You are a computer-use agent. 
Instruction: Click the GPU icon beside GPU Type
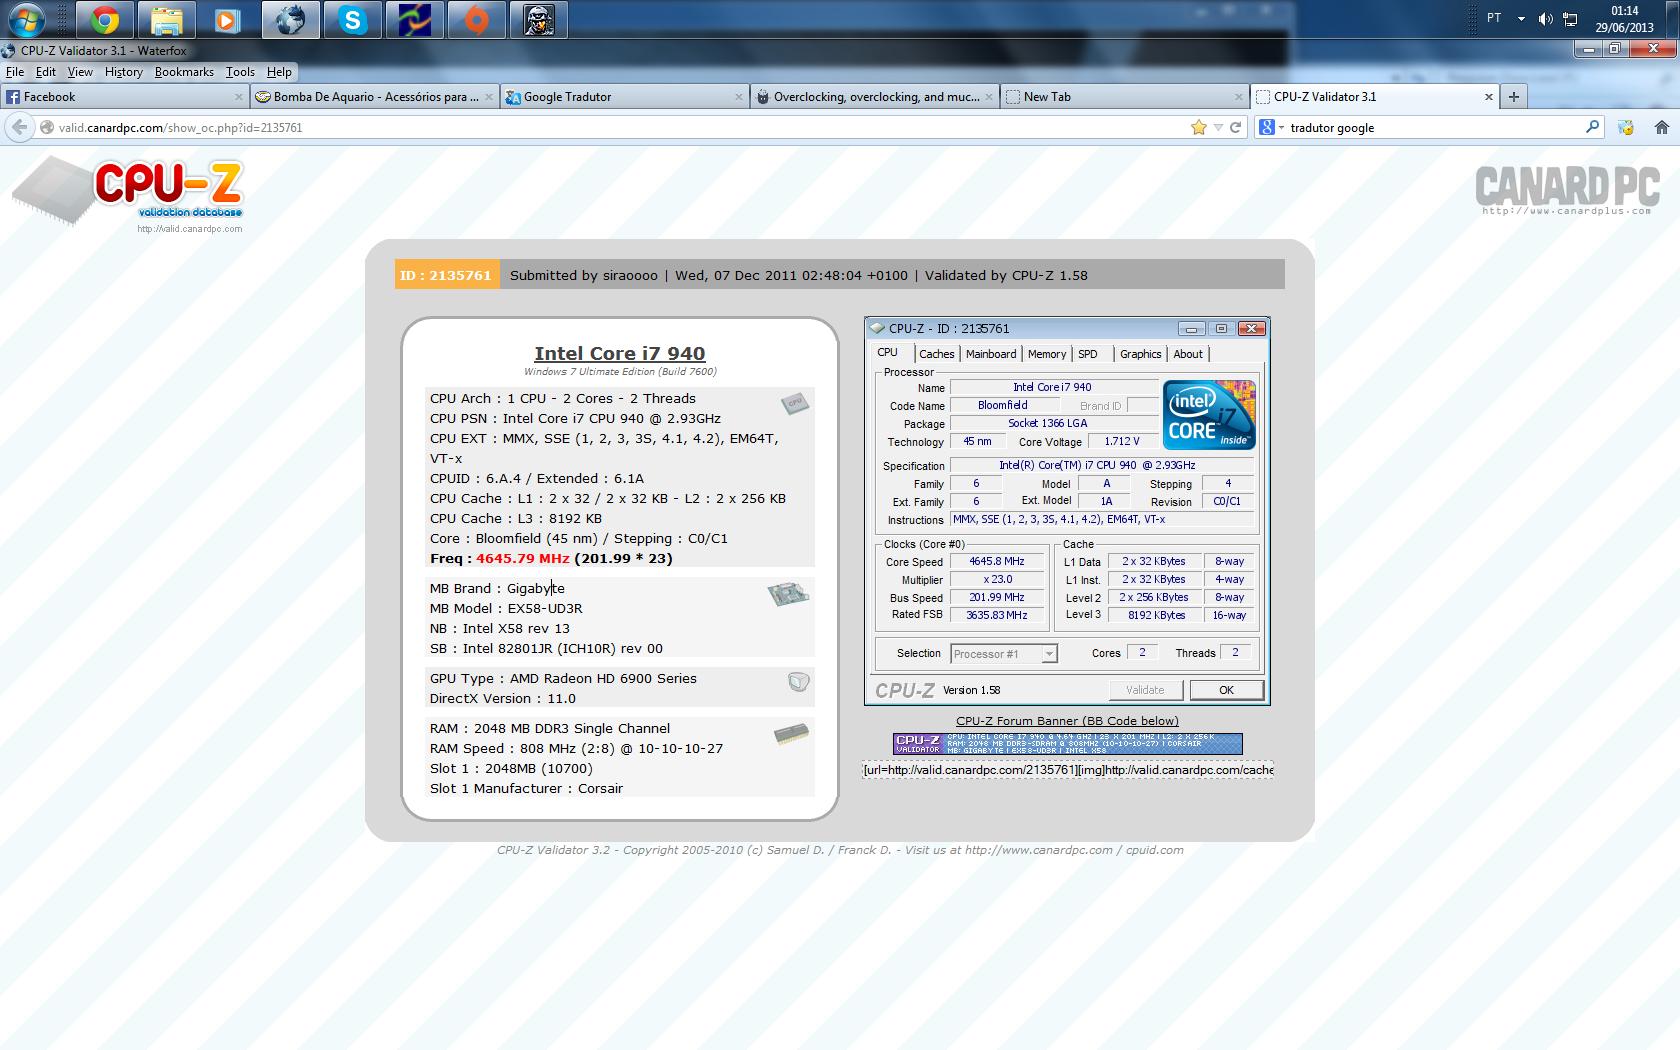point(798,682)
